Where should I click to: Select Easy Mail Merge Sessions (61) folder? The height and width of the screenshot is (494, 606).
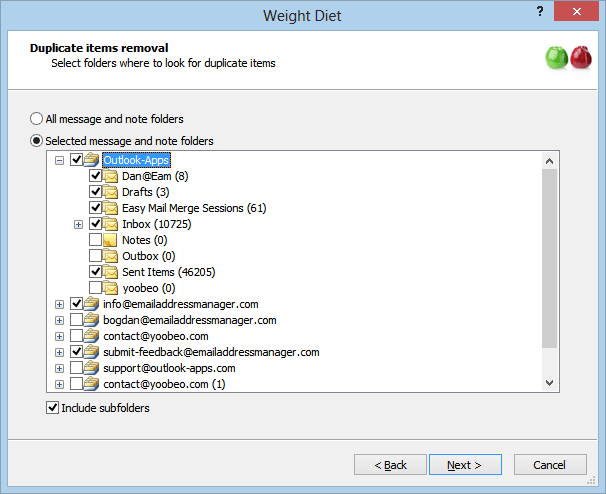pyautogui.click(x=193, y=208)
